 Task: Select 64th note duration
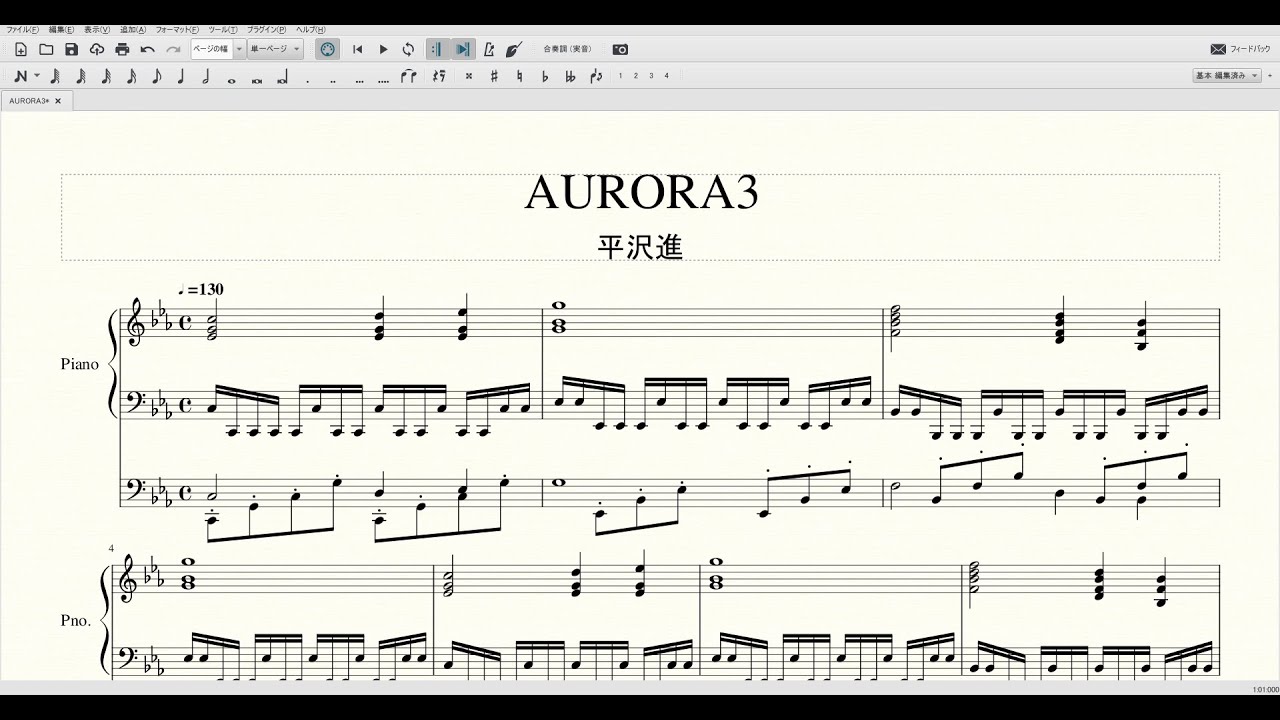point(81,76)
